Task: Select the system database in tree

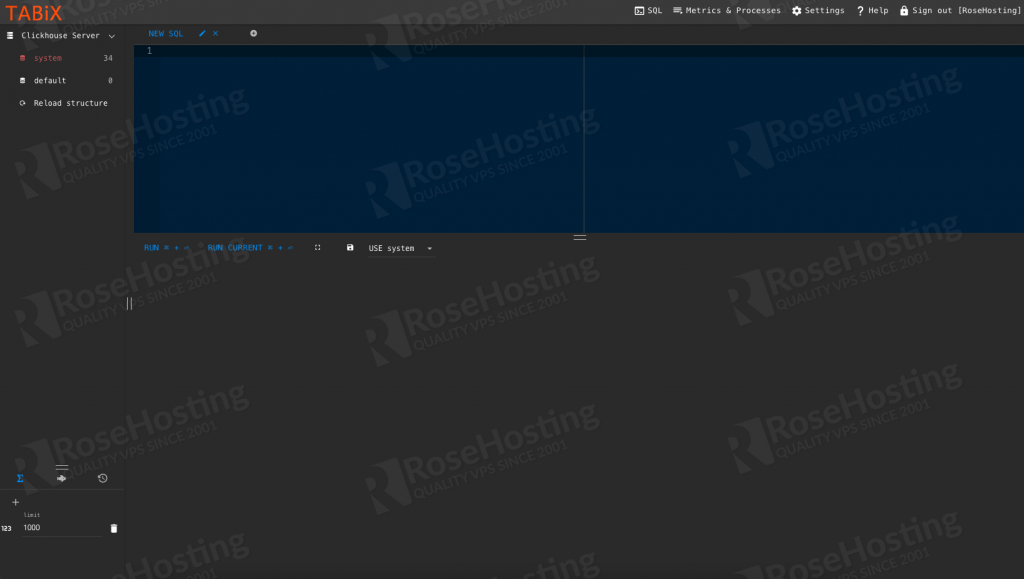Action: (48, 58)
